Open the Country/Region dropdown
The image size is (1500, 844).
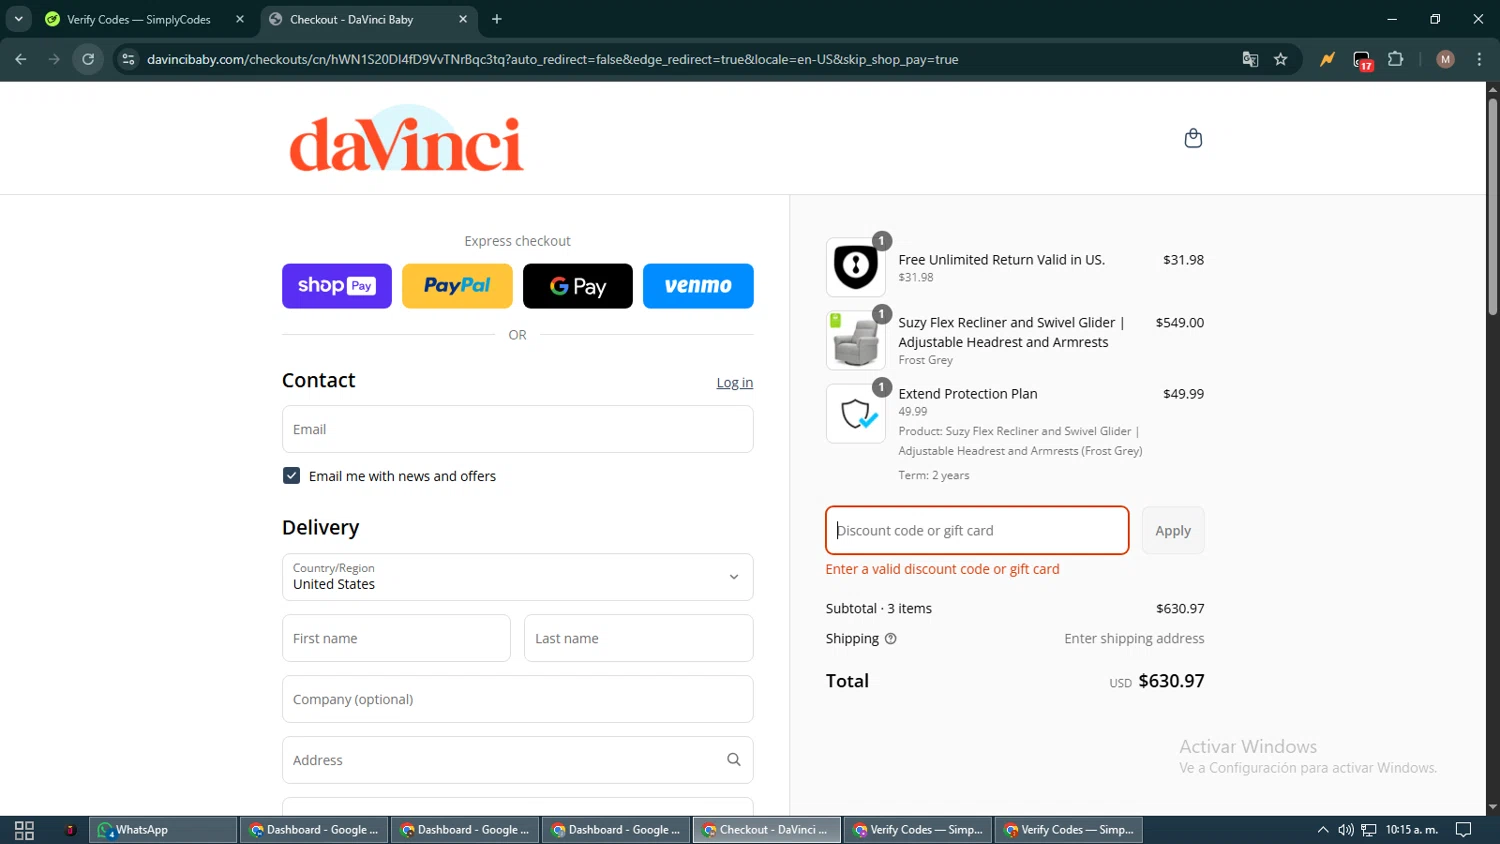518,577
